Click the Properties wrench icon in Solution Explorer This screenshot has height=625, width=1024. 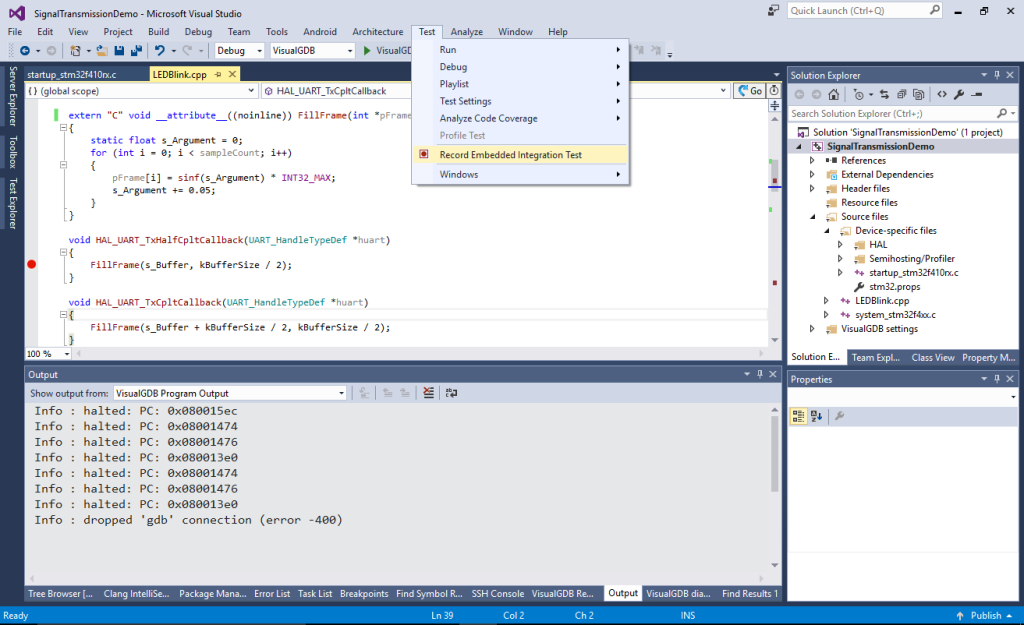point(958,94)
